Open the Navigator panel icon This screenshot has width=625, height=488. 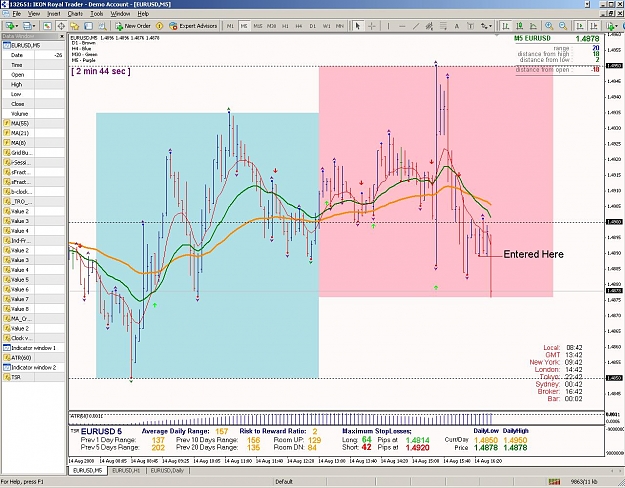[x=74, y=26]
